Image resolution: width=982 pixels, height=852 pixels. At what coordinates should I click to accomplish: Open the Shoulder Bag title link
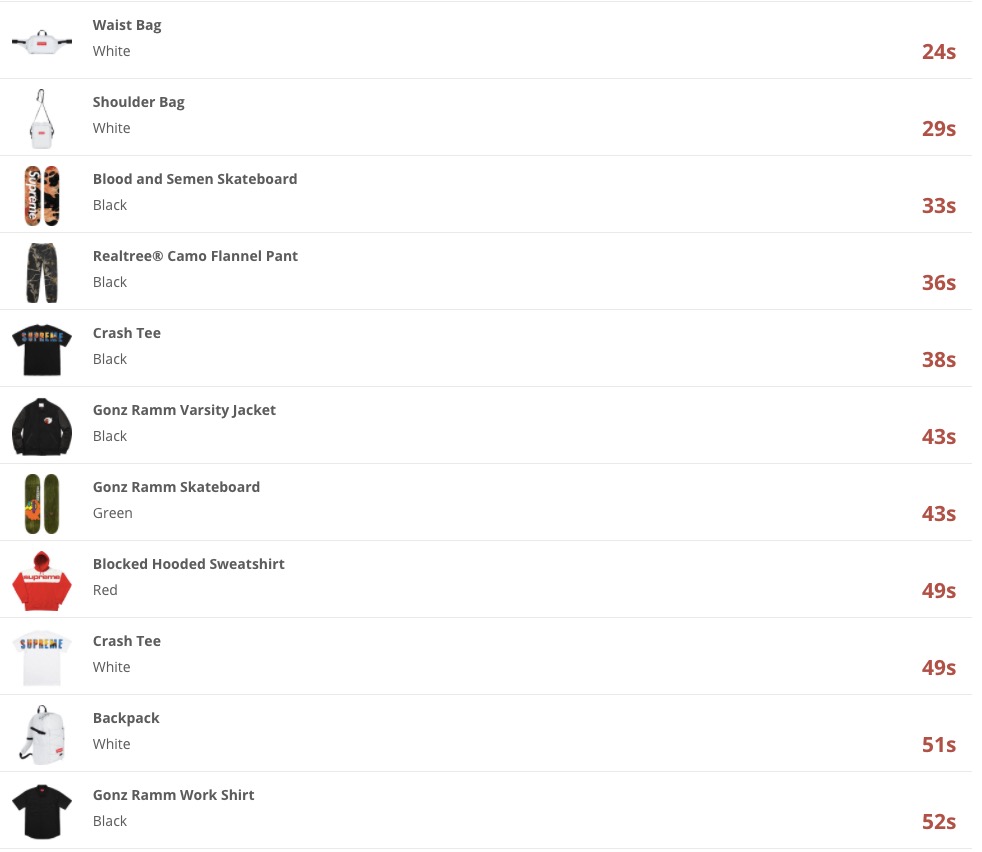point(138,102)
